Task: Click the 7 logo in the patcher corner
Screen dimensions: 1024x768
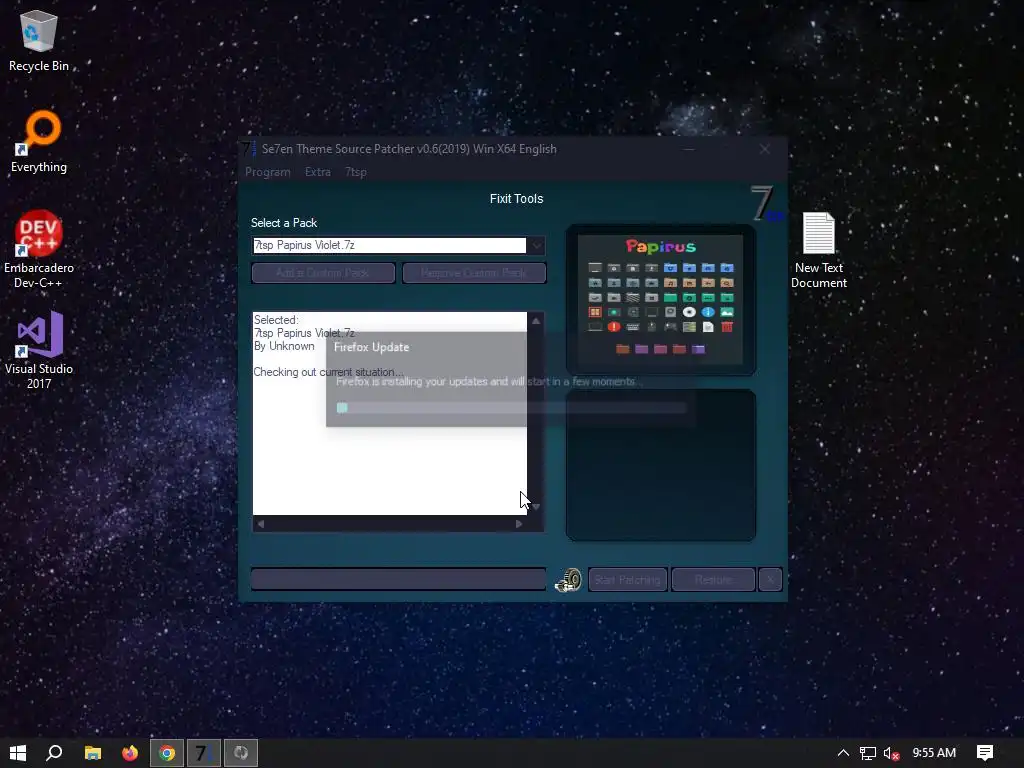Action: click(x=765, y=204)
